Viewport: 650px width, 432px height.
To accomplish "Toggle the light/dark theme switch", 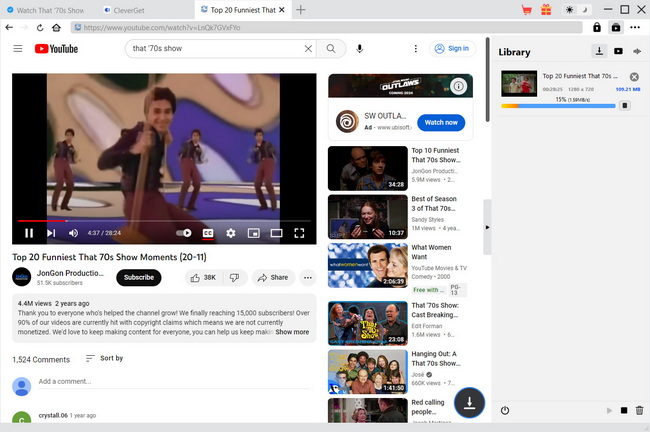I will 577,10.
